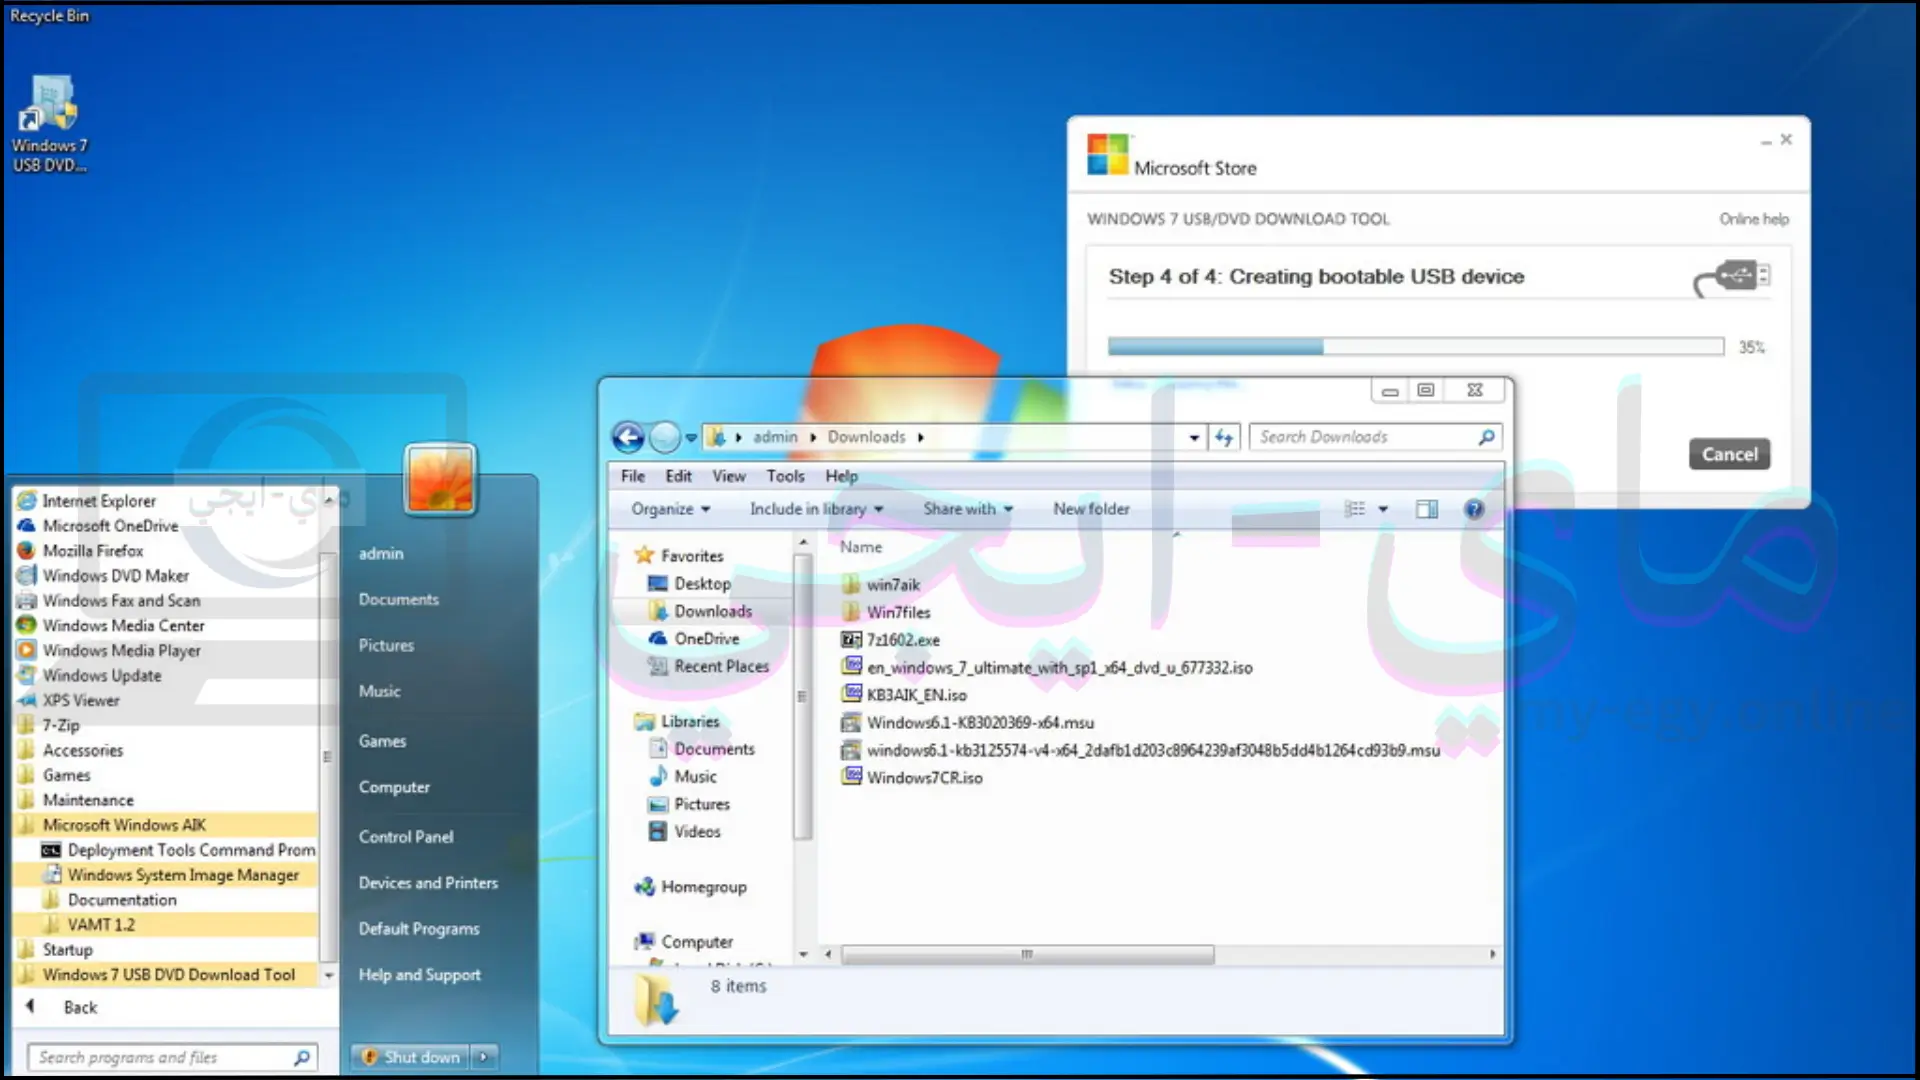Select Windows6.1-KB3020369-x64.msu file
The image size is (1920, 1080).
(968, 722)
